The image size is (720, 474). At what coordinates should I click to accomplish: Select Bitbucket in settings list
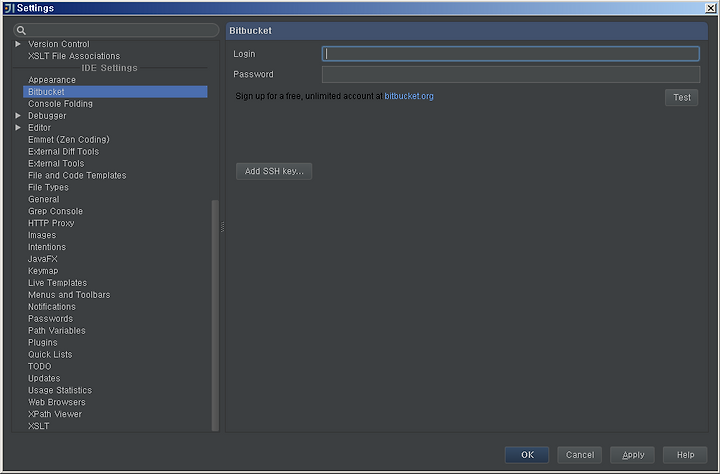tap(115, 92)
